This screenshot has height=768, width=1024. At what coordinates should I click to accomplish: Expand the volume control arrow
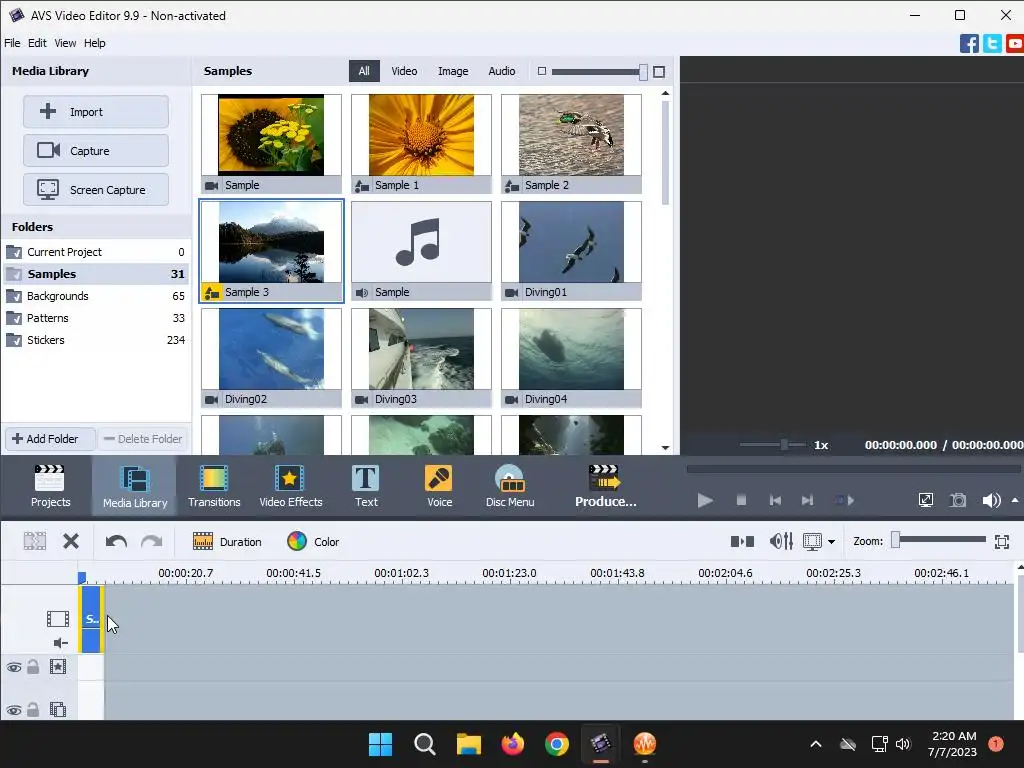1015,500
